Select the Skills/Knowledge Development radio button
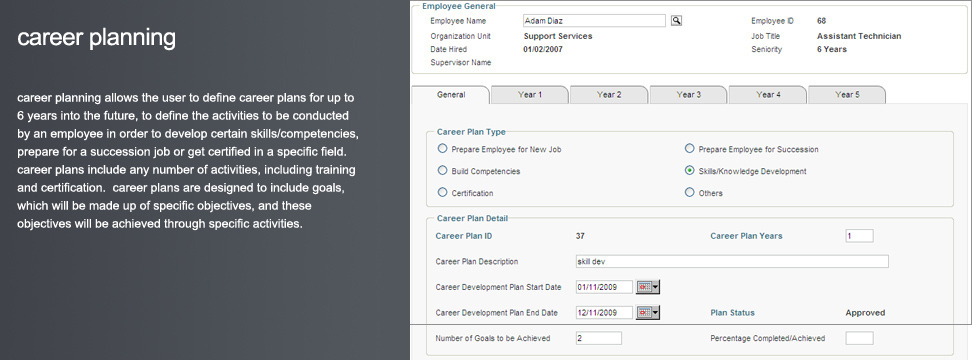 click(689, 170)
